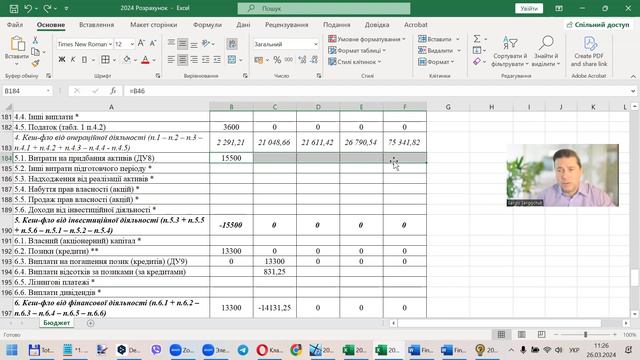Screen dimensions: 640x360
Task: Switch to the Рецензування tab
Action: pos(287,24)
